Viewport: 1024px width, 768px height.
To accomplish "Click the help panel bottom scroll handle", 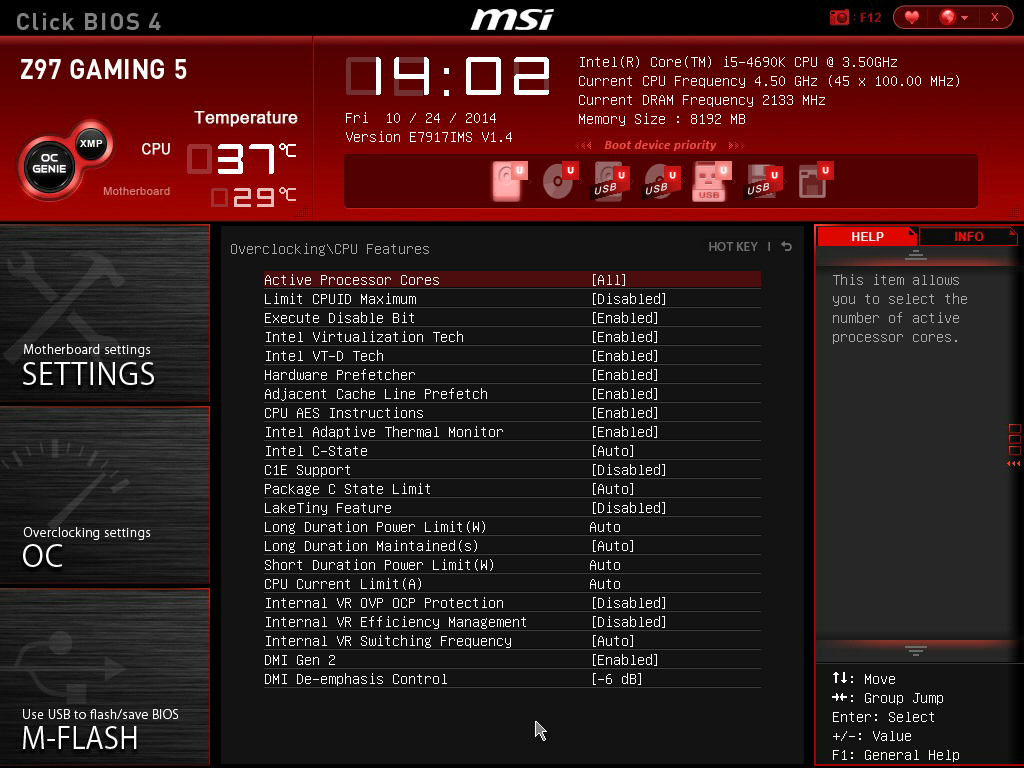I will click(x=916, y=650).
